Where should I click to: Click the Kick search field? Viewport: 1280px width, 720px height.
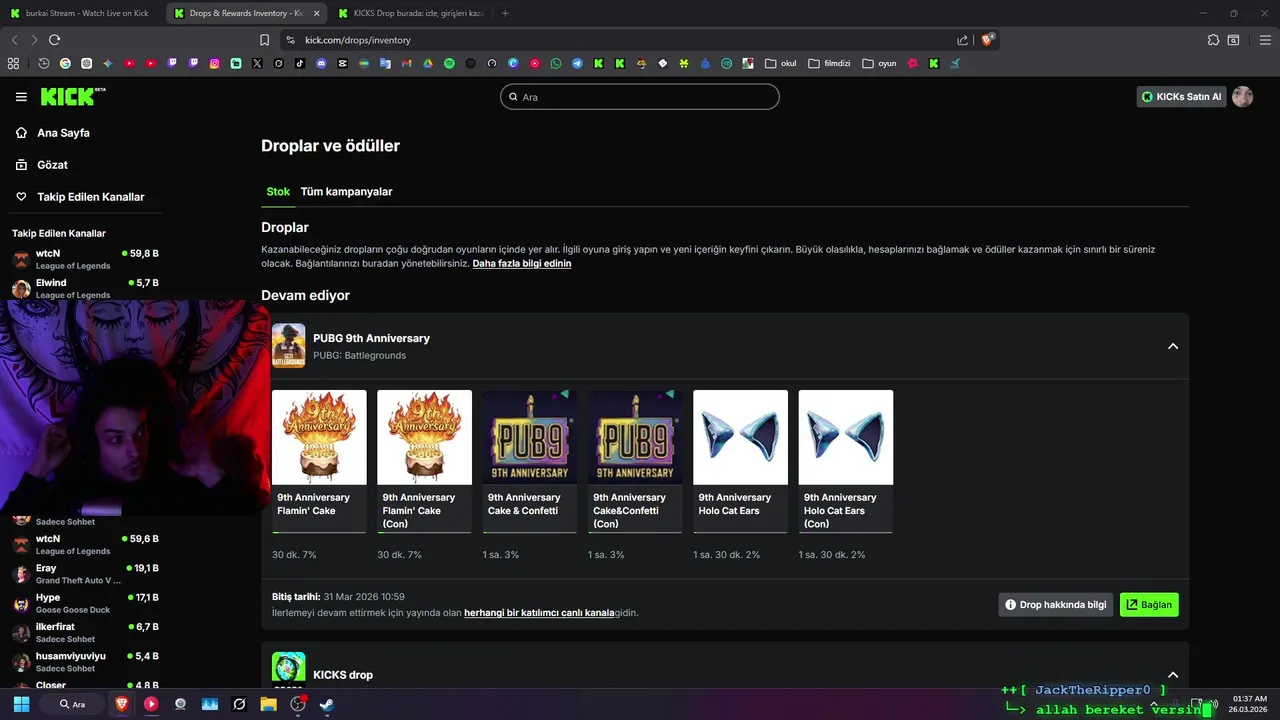[x=640, y=97]
